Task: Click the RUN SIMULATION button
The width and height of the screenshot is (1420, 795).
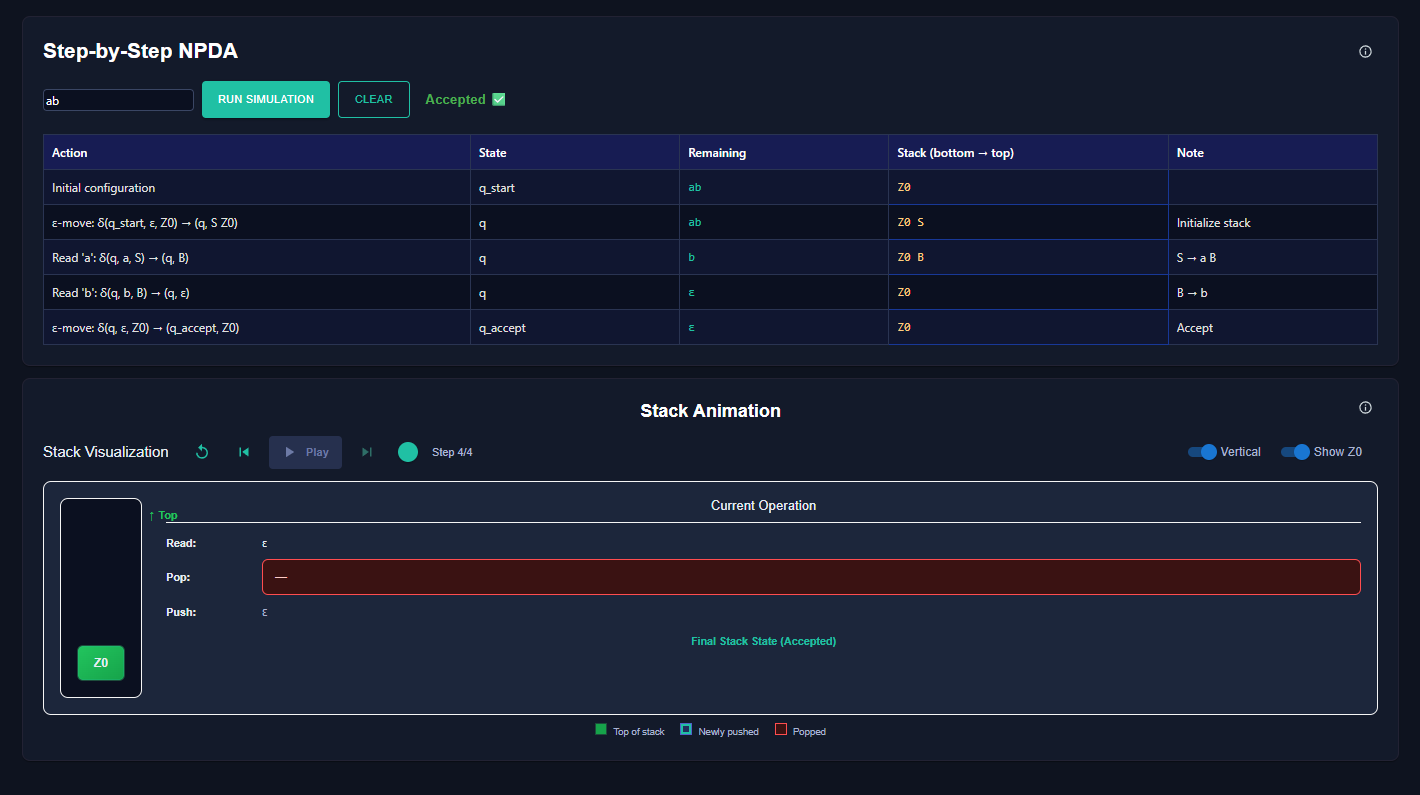Action: [266, 99]
